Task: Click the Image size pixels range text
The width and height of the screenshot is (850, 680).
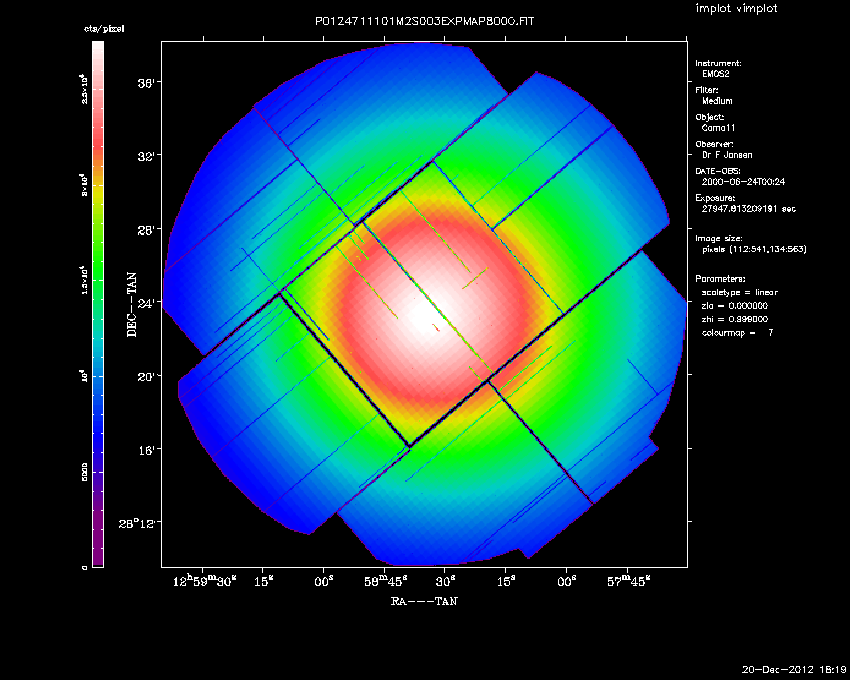Action: click(x=753, y=249)
